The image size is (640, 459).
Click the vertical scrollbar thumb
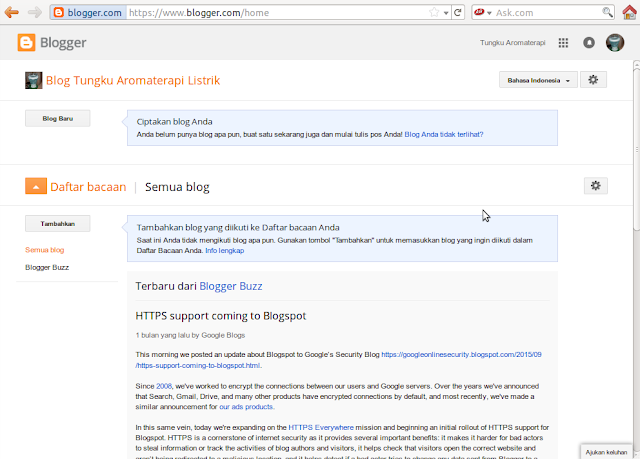(x=636, y=149)
